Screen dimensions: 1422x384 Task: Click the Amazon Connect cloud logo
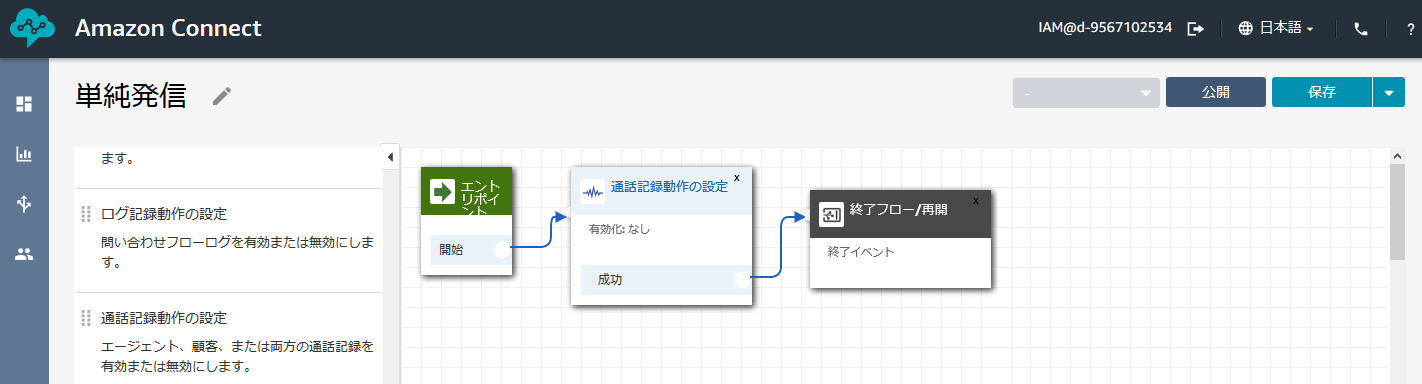point(33,29)
